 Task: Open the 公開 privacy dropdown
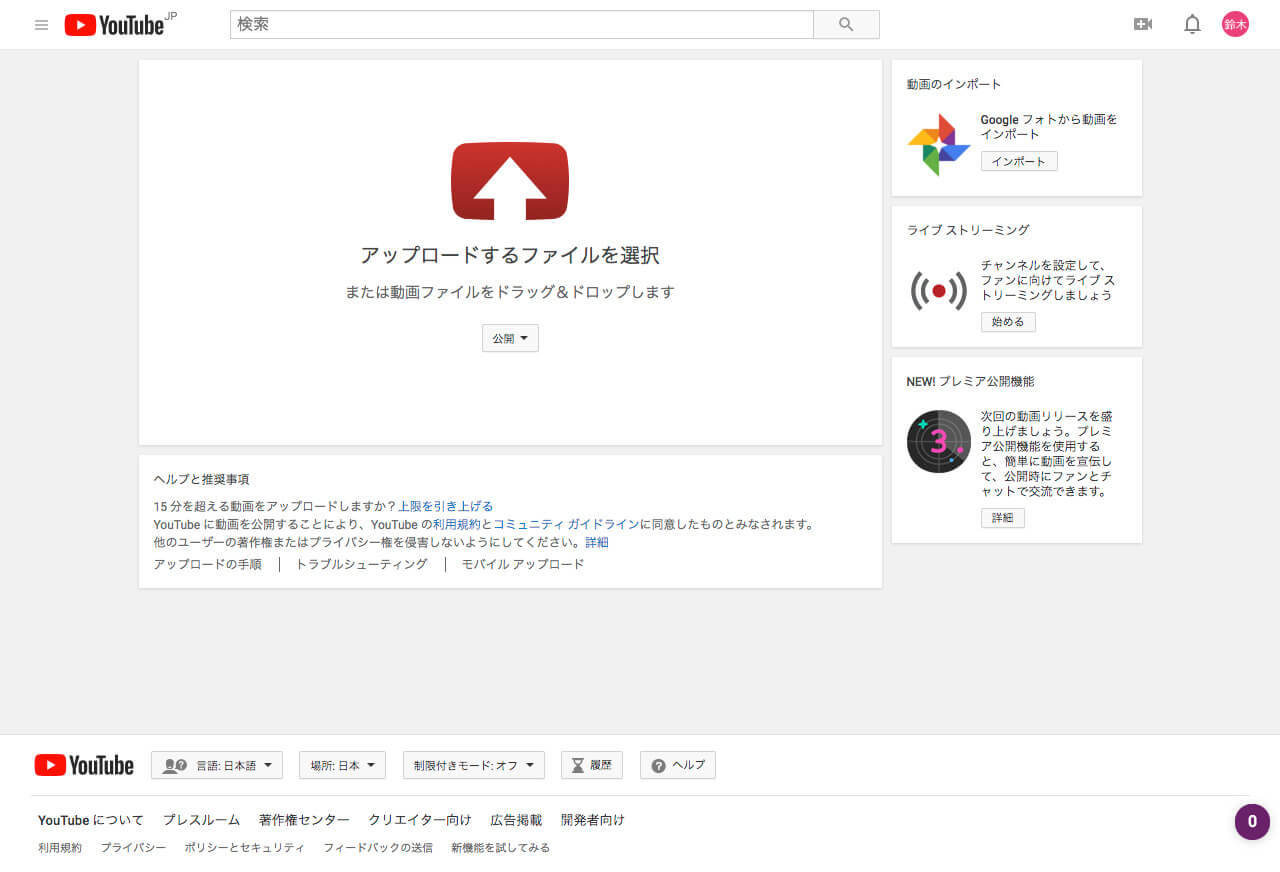510,339
